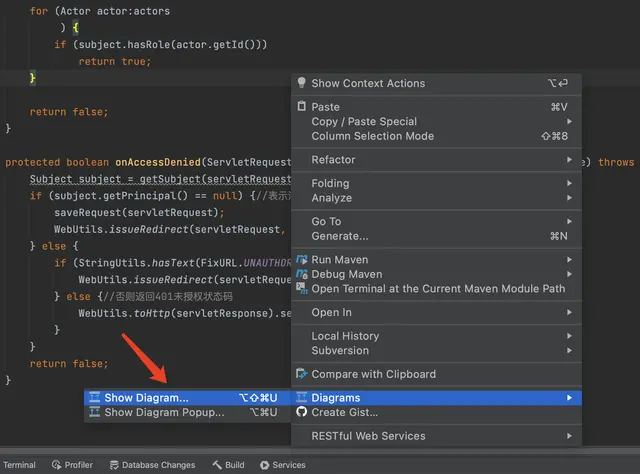
Task: Expand RESTful Web Services submenu arrow
Action: coord(569,436)
